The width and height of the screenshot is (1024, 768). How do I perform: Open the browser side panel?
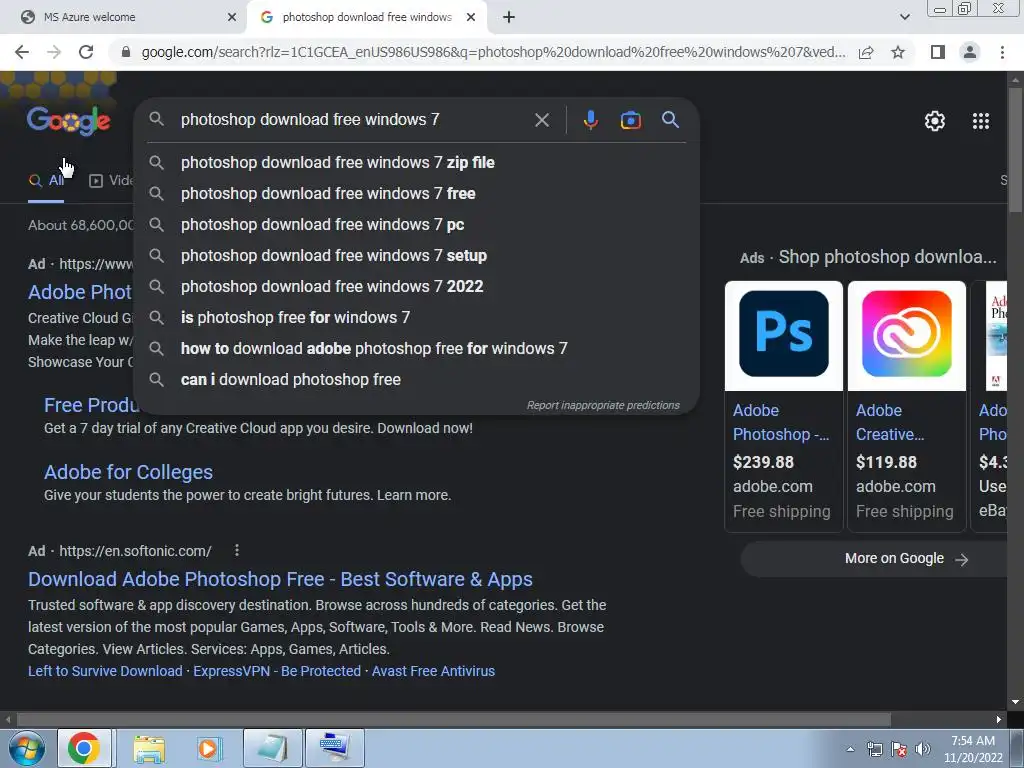[937, 52]
